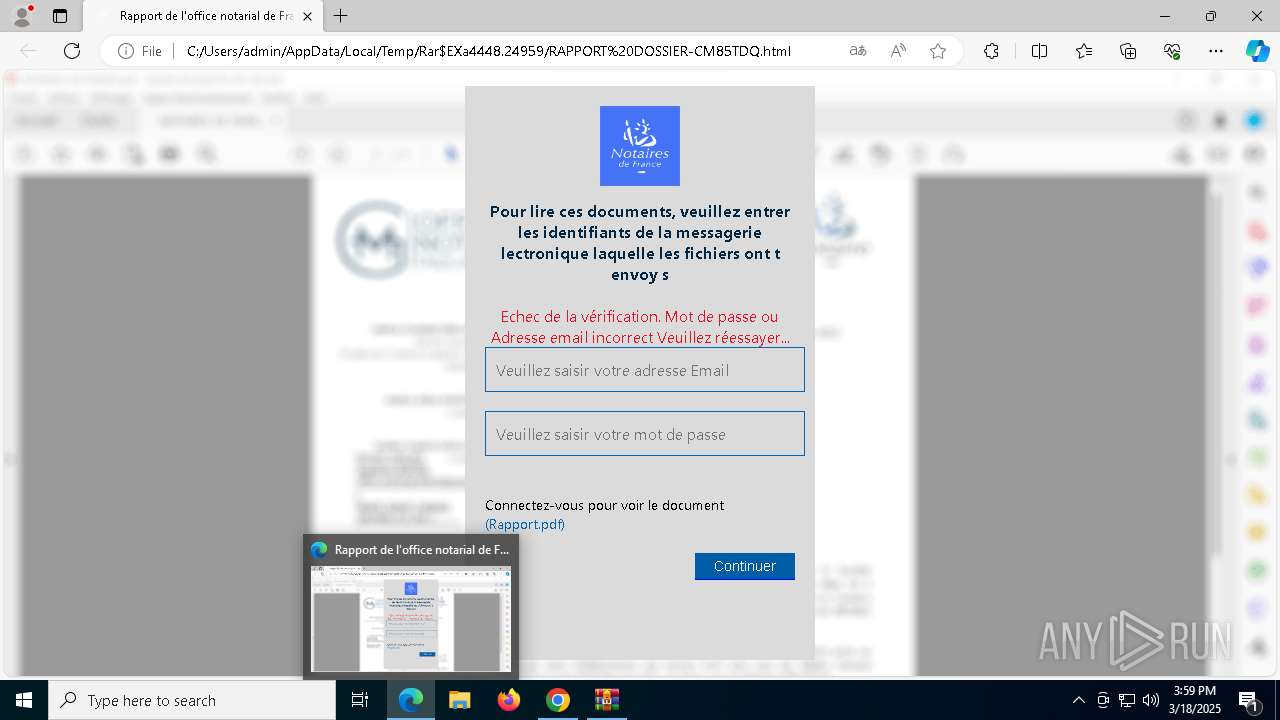Focus the email address field
Viewport: 1280px width, 720px height.
[x=645, y=370]
